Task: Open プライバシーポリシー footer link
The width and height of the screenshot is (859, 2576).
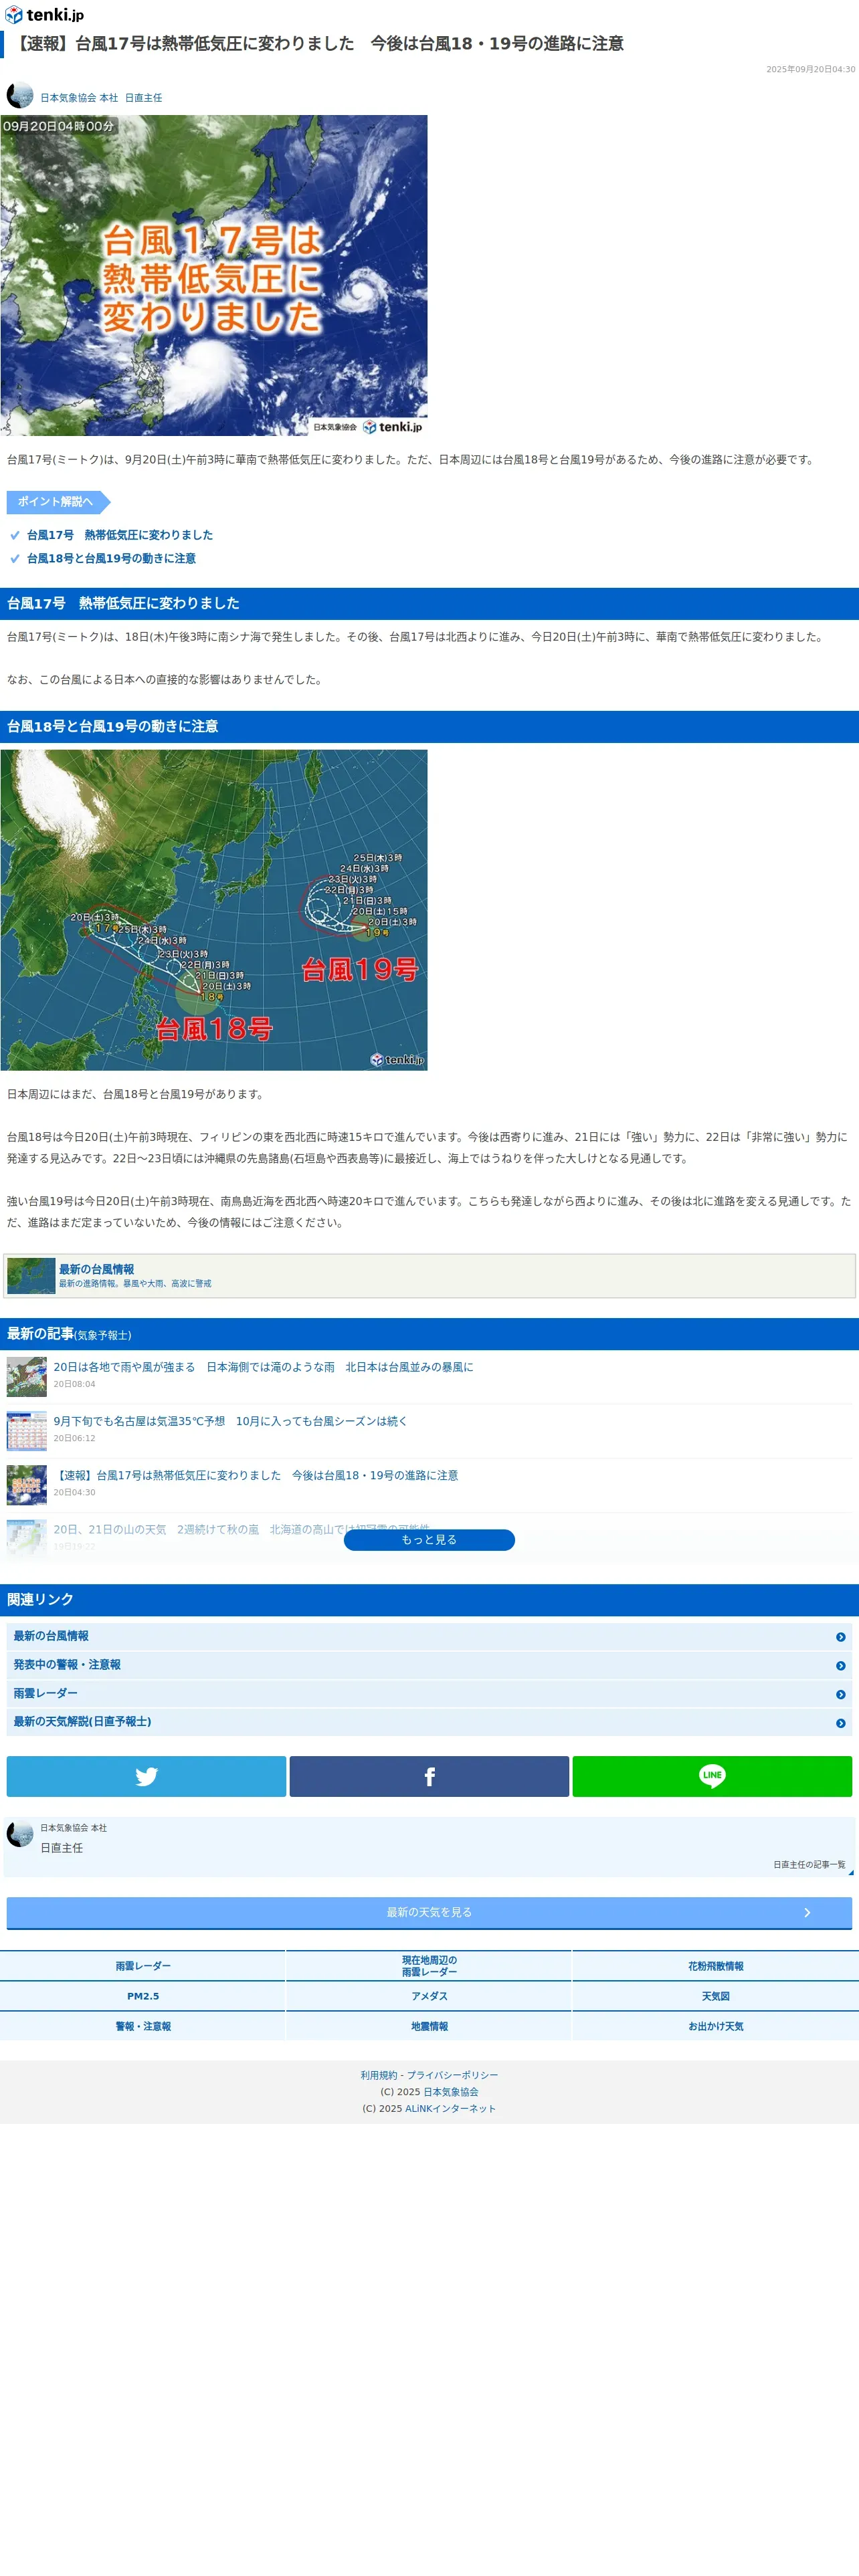Action: click(452, 2075)
